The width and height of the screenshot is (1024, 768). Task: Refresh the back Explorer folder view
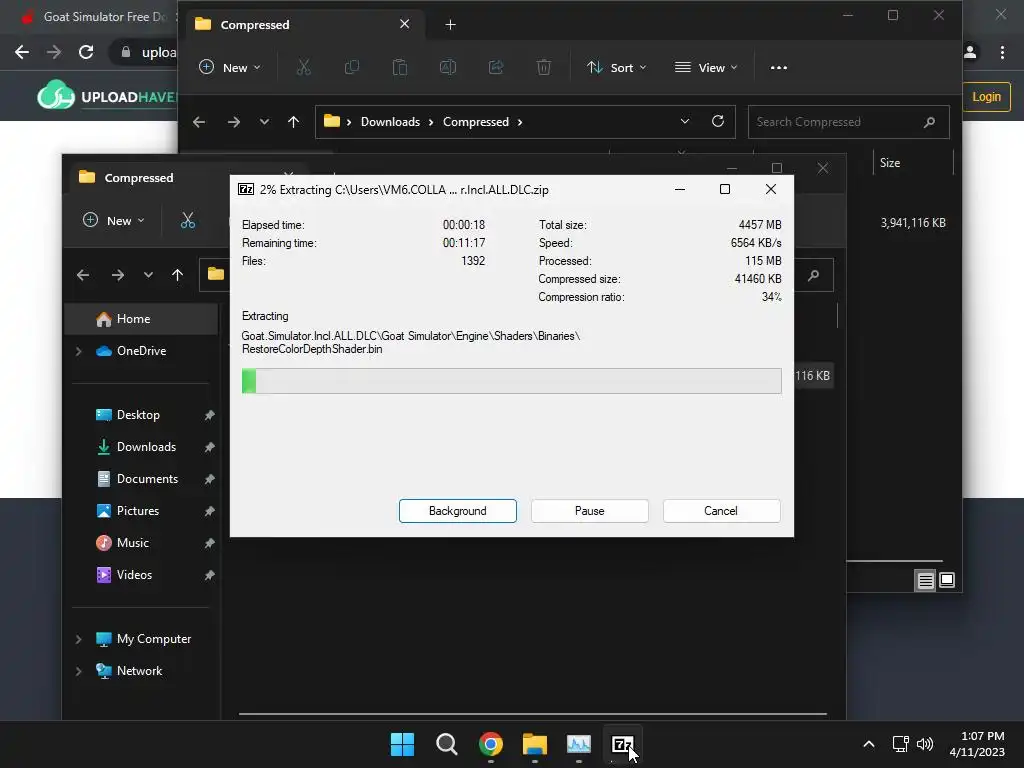718,121
